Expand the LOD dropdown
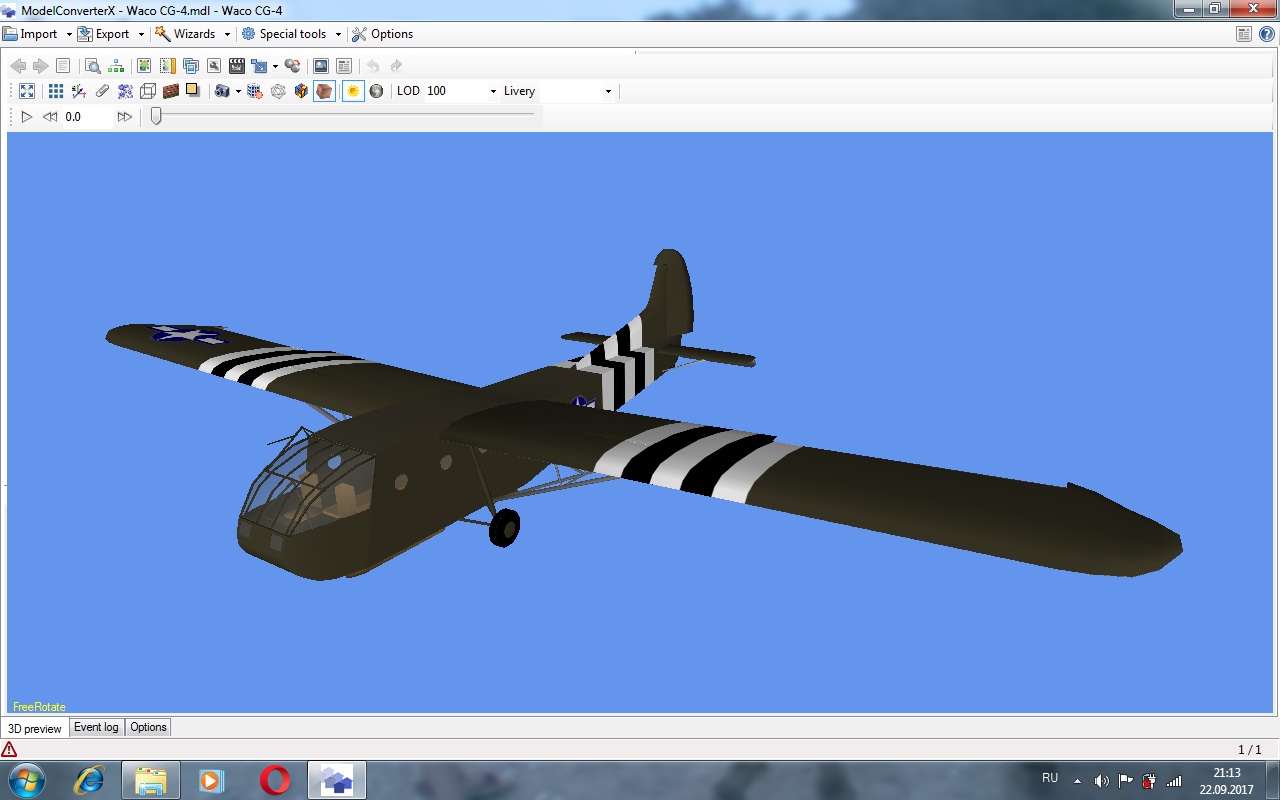This screenshot has width=1280, height=800. coord(493,91)
